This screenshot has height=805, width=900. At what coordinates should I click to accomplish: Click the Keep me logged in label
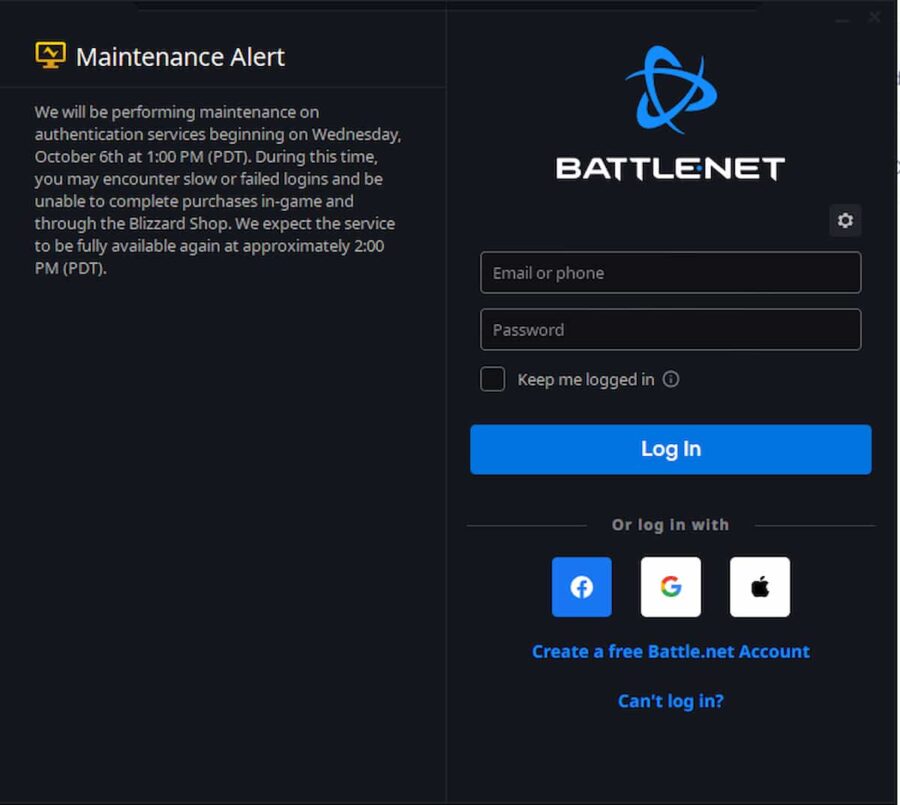coord(585,380)
